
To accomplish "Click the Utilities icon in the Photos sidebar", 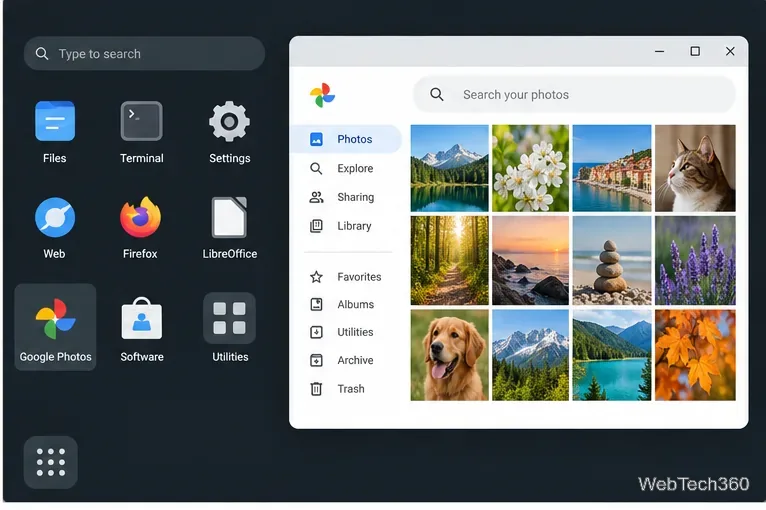I will (316, 332).
